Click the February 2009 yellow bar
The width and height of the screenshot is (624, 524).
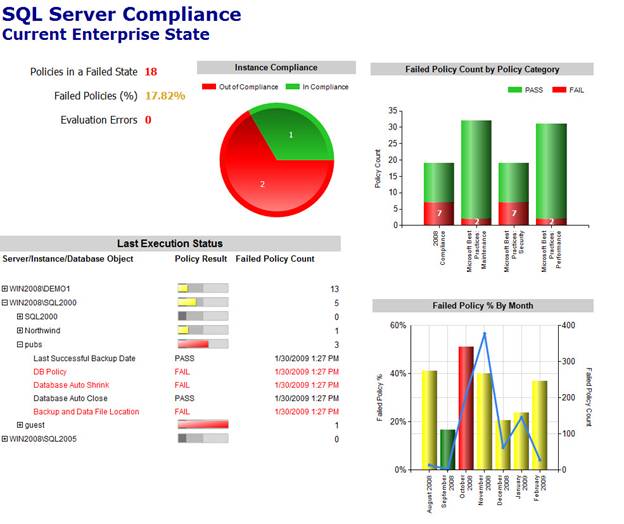pos(540,425)
